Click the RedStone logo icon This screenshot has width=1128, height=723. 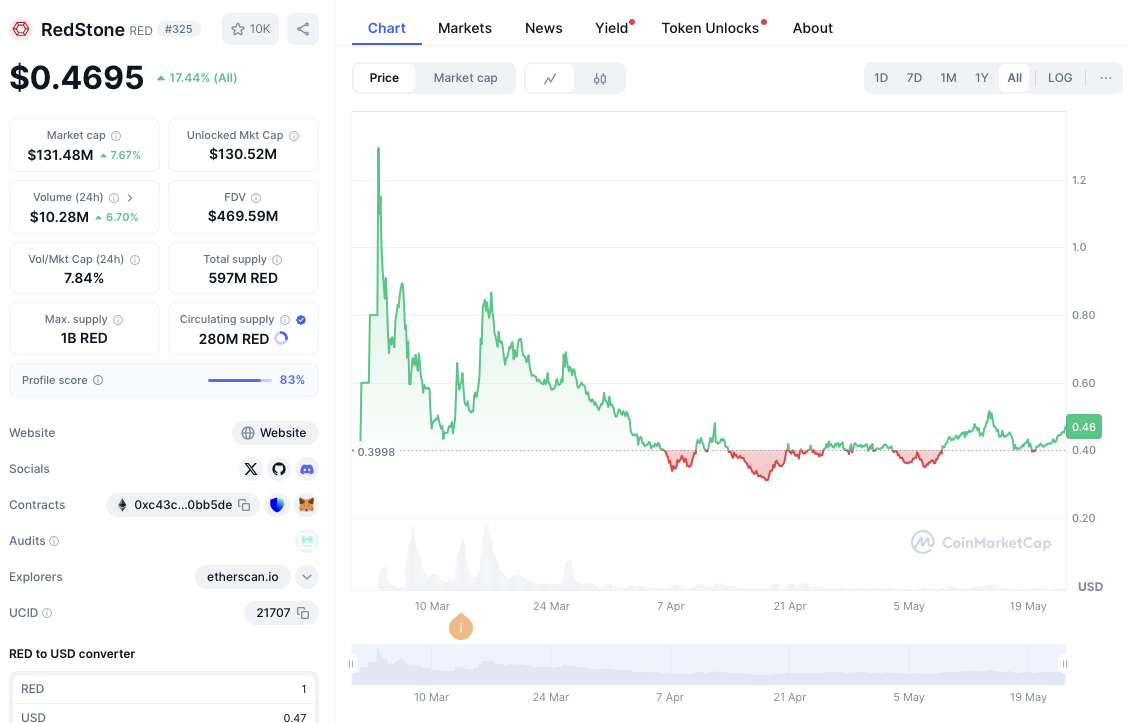click(x=21, y=29)
